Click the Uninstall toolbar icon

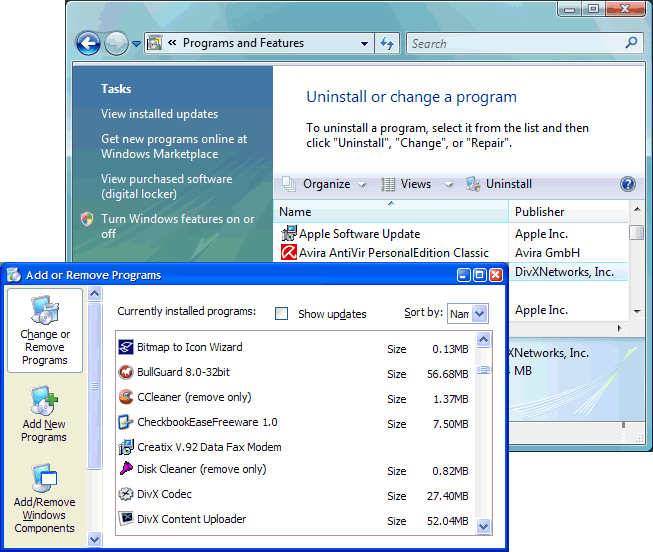point(473,184)
